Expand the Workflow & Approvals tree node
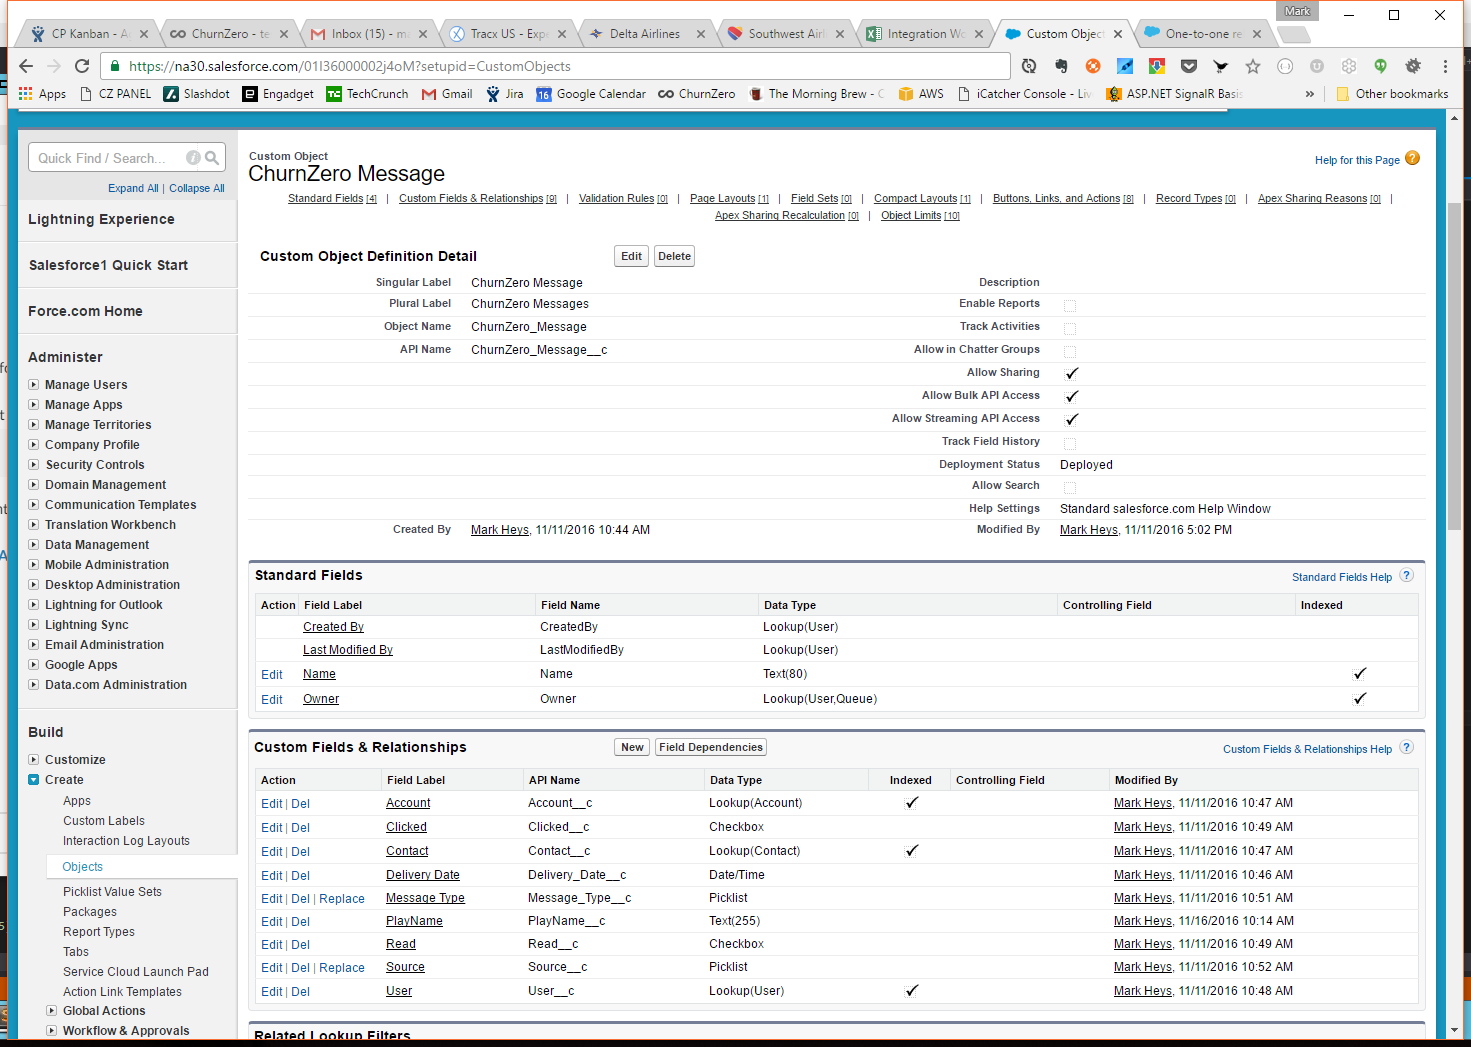 tap(52, 1030)
